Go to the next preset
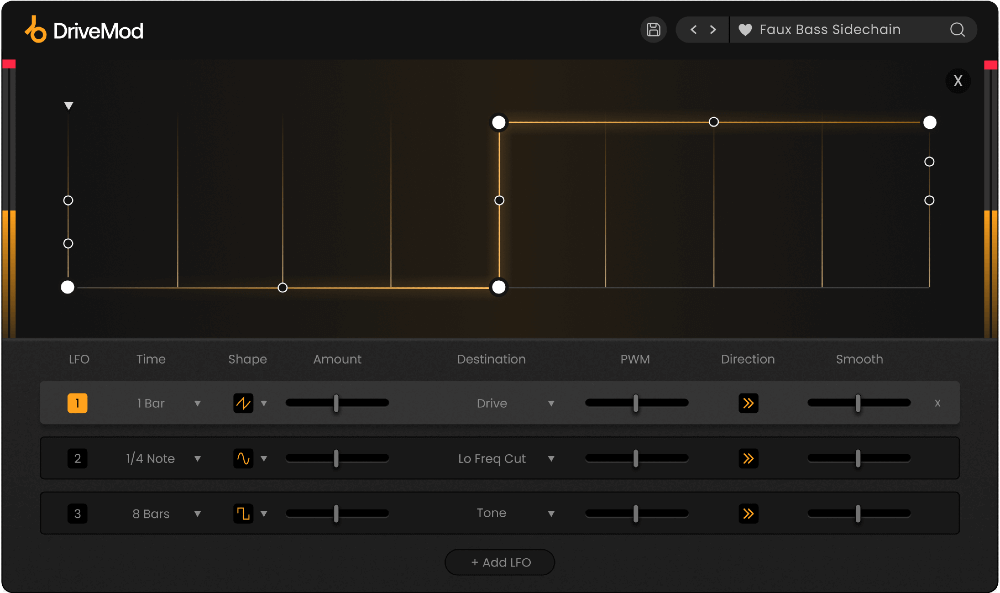1000x593 pixels. pos(712,29)
